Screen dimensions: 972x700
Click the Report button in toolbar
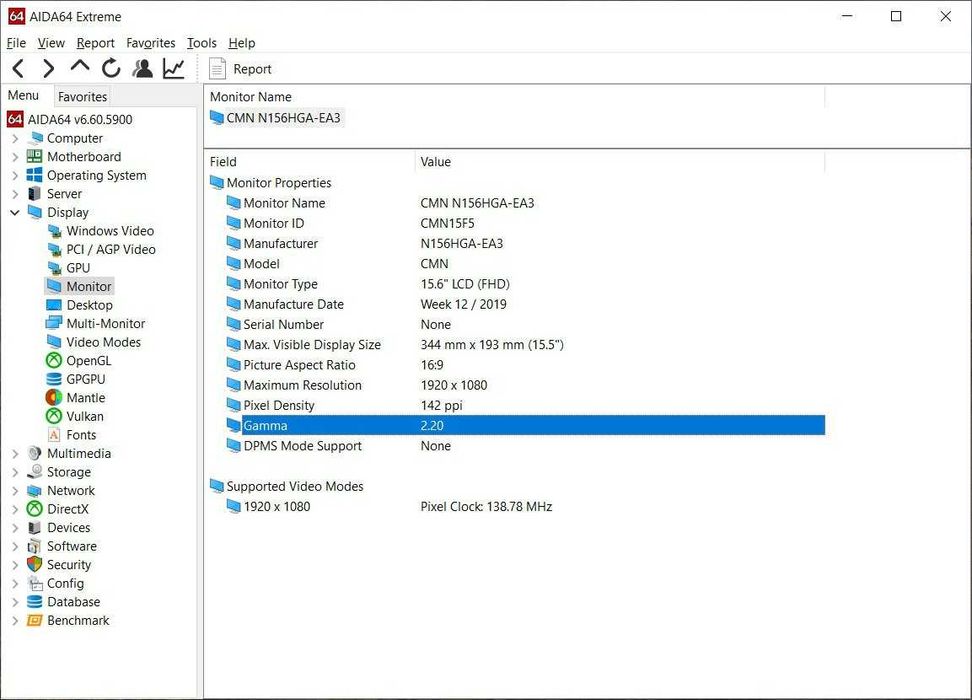tap(241, 69)
